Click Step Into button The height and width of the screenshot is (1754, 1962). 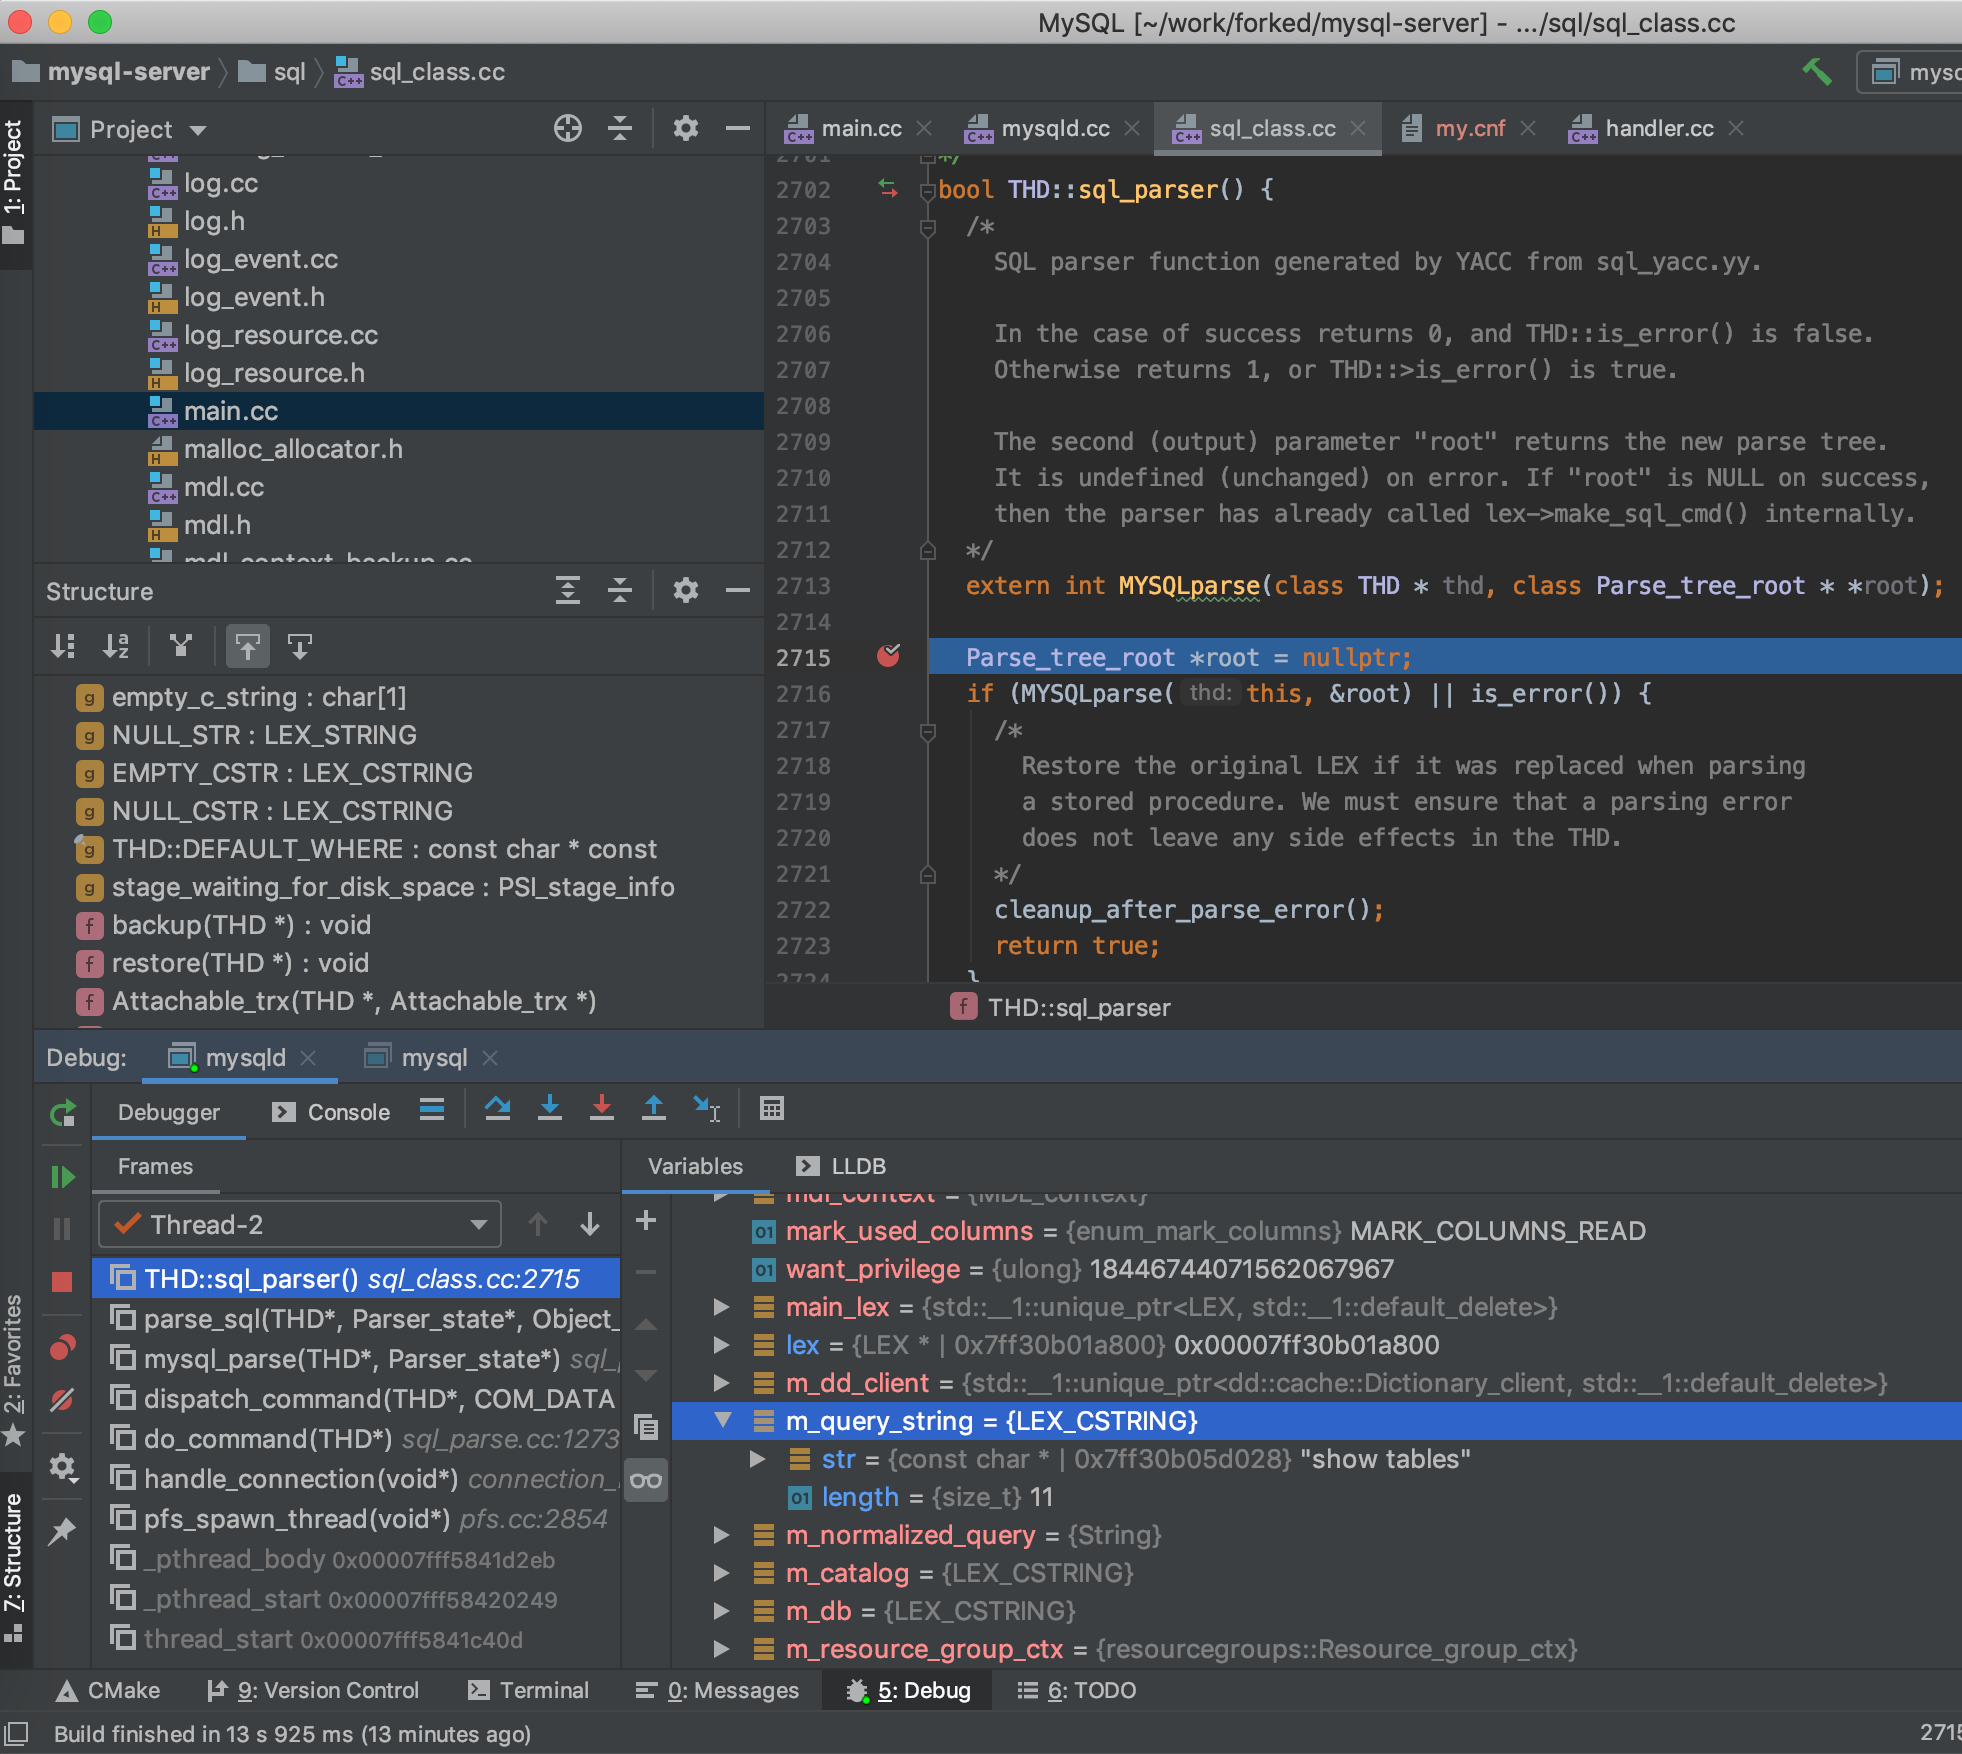point(549,1109)
